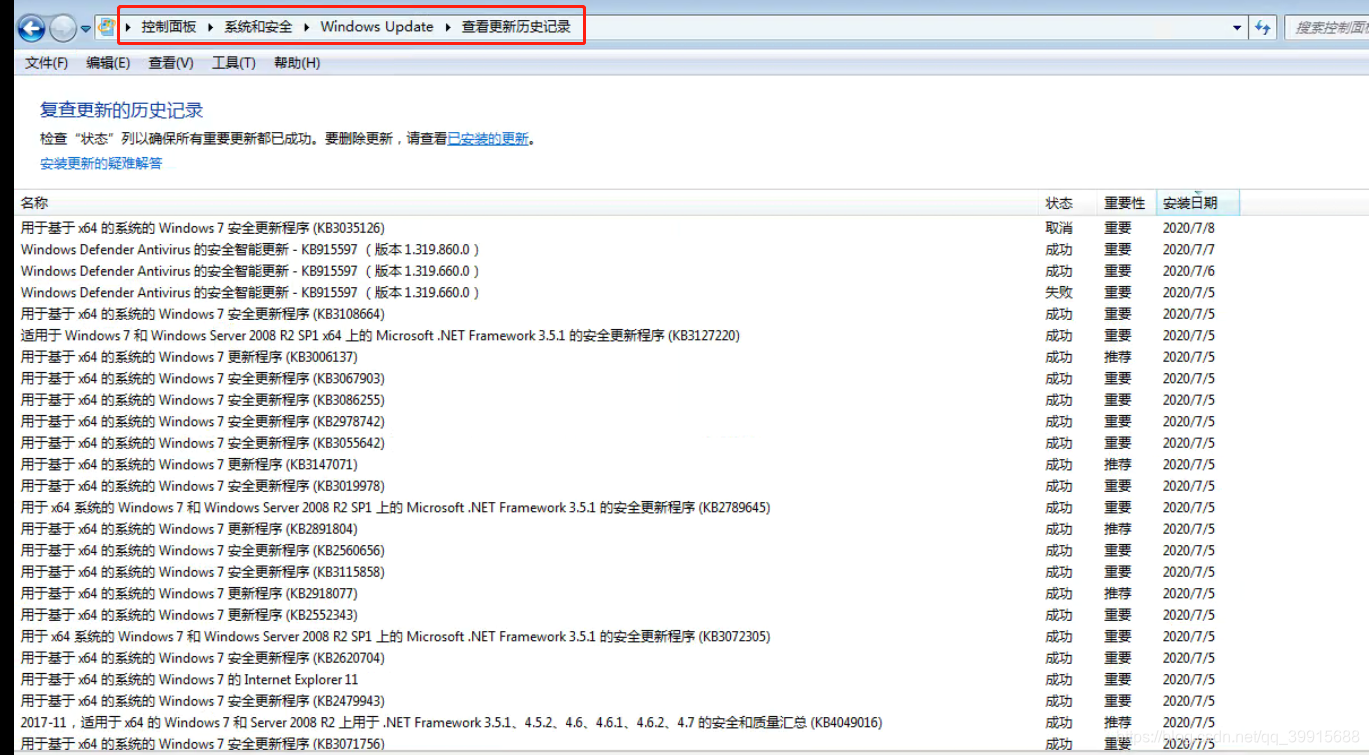Click 推荐 importance in KB4049016 row
Image resolution: width=1369 pixels, height=755 pixels.
[1118, 722]
